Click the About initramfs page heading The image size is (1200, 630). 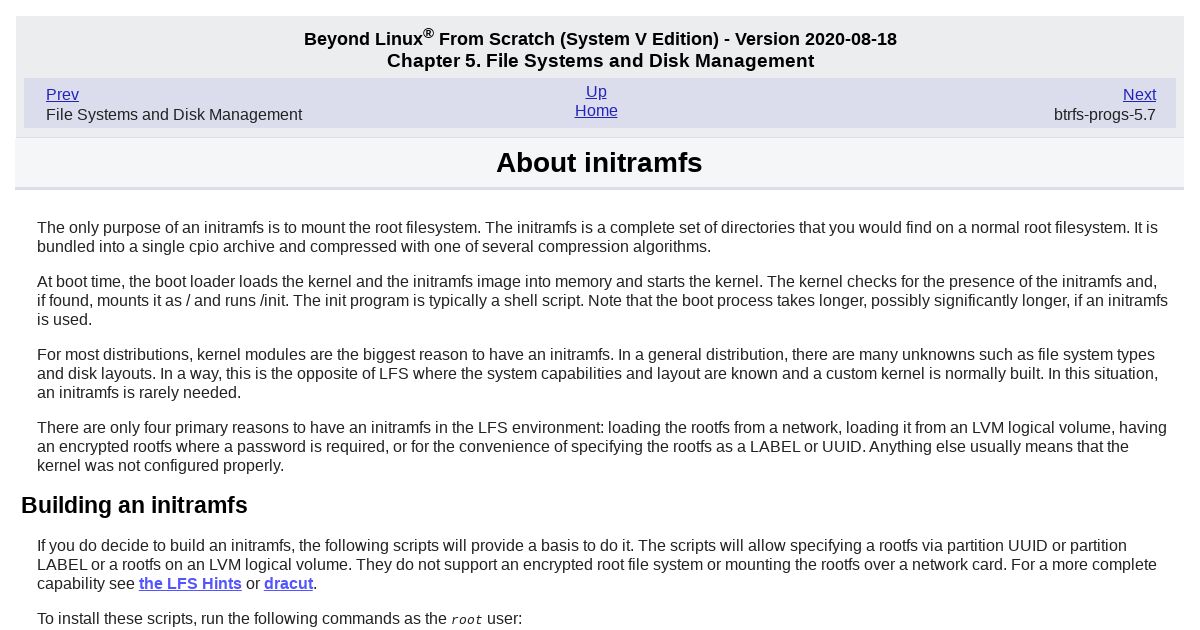599,163
